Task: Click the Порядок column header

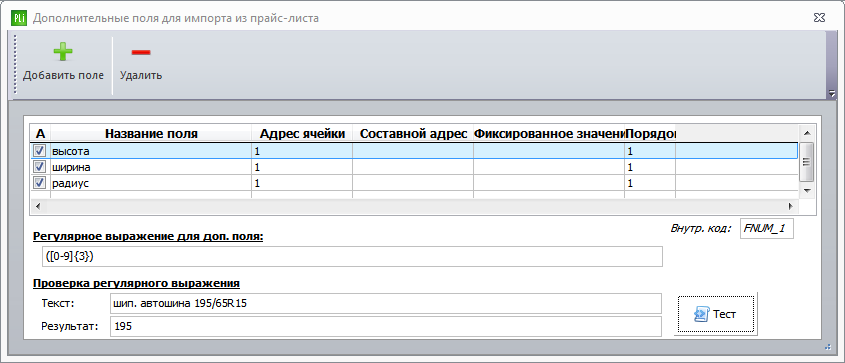Action: click(650, 134)
